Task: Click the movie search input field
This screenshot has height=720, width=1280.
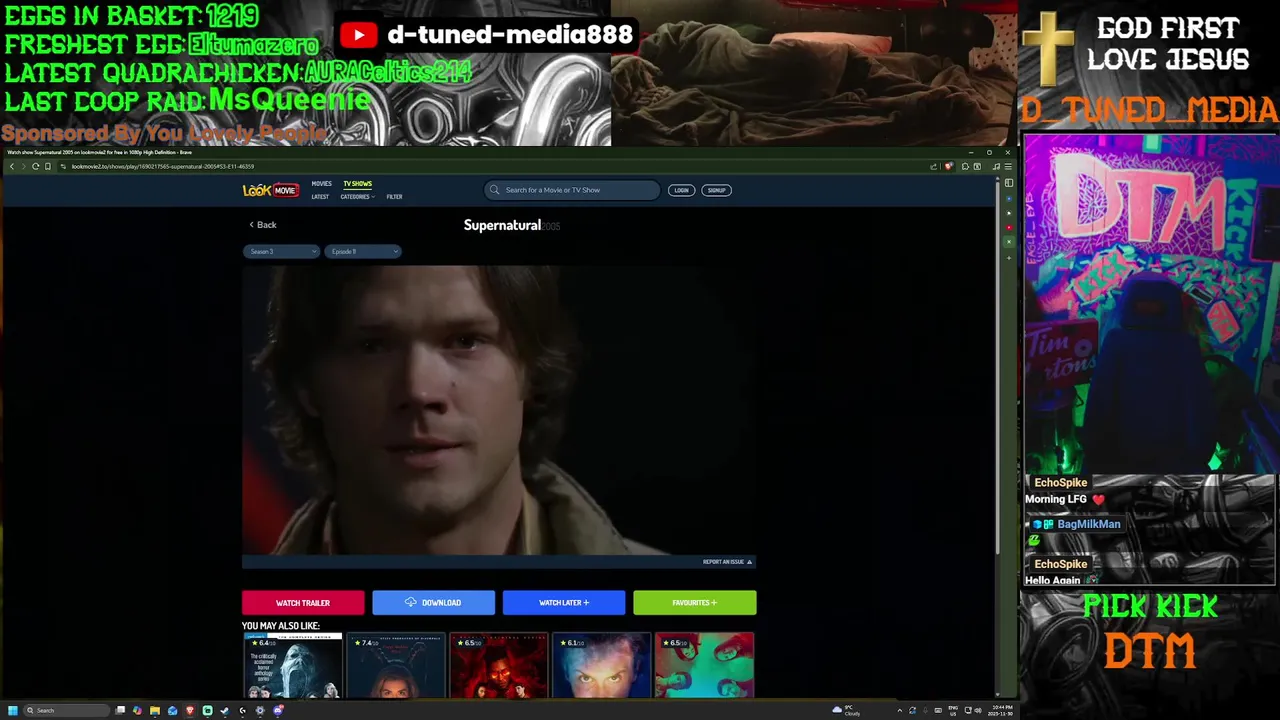Action: [572, 190]
